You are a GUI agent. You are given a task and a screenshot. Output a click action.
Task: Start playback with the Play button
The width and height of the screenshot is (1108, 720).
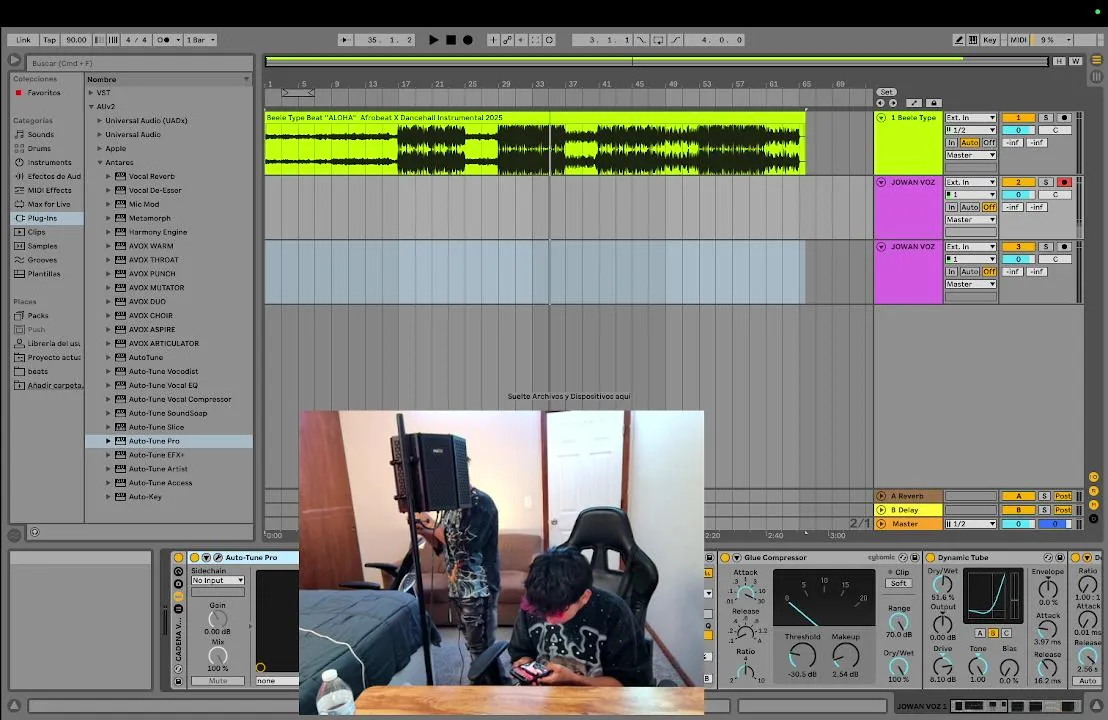point(433,40)
